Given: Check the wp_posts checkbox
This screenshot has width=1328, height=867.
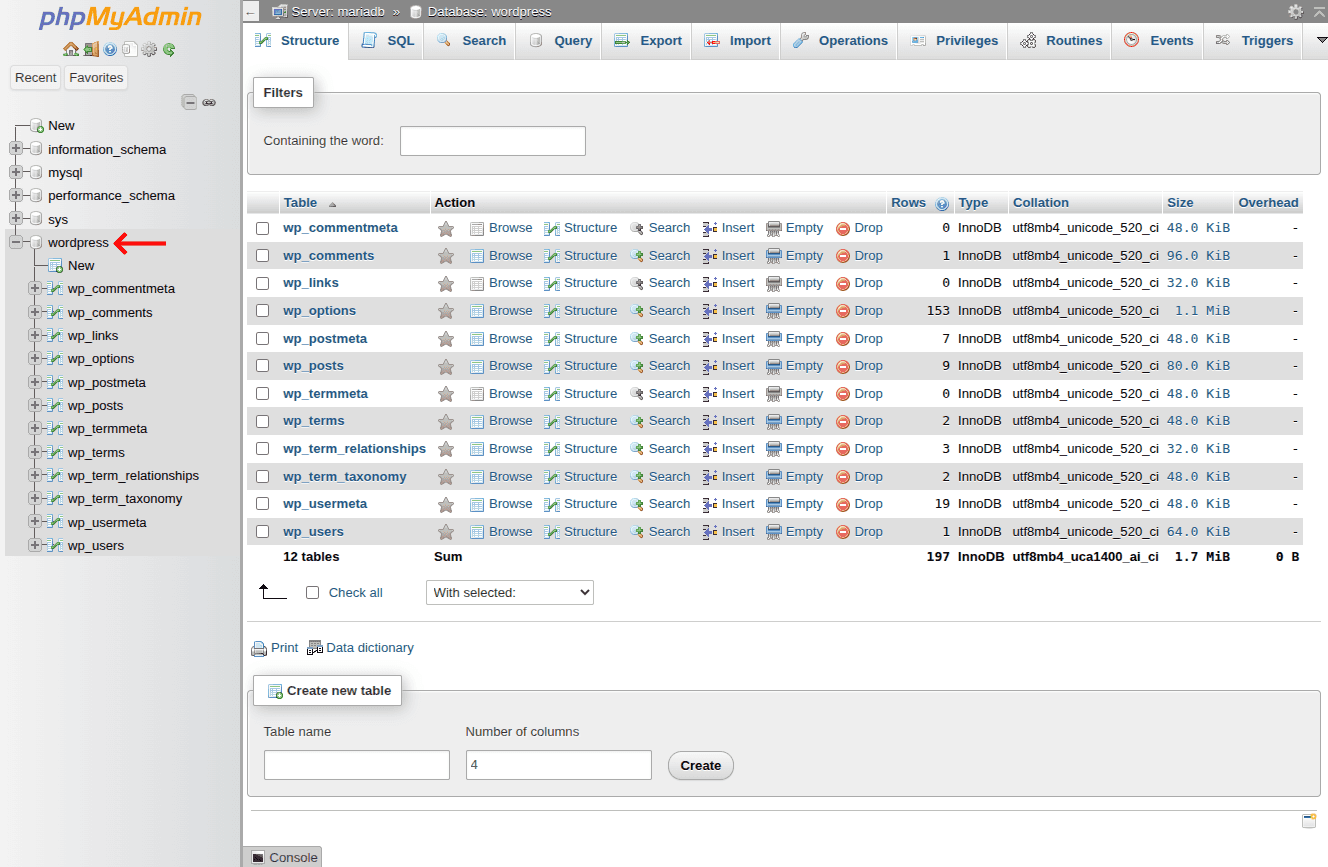Looking at the screenshot, I should pos(263,366).
